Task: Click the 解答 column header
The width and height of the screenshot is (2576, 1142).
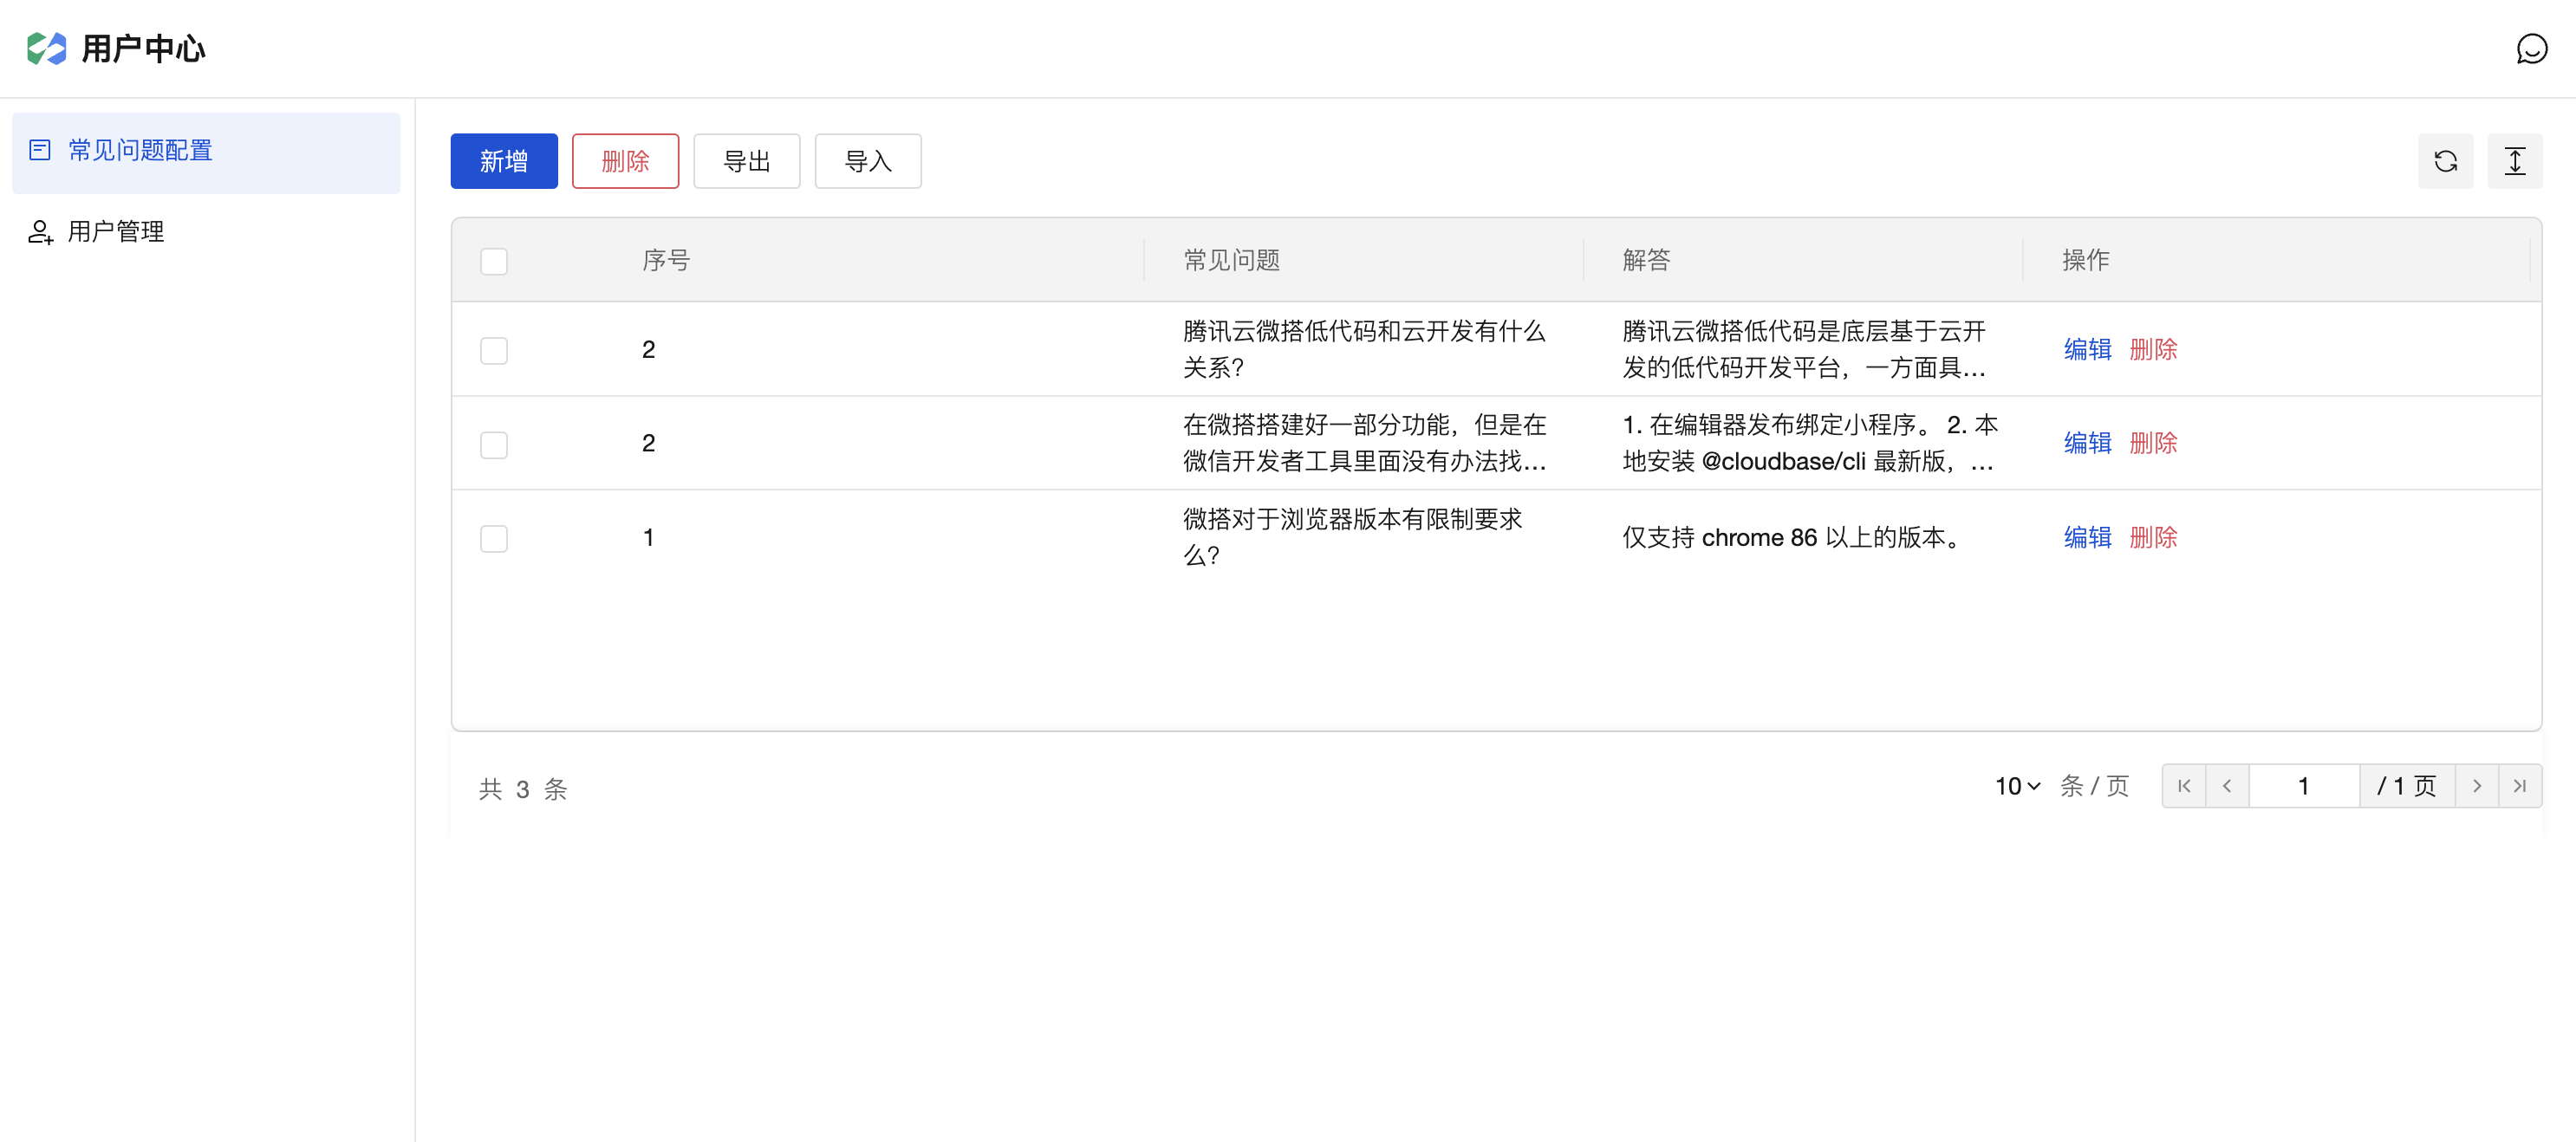Action: [1646, 260]
